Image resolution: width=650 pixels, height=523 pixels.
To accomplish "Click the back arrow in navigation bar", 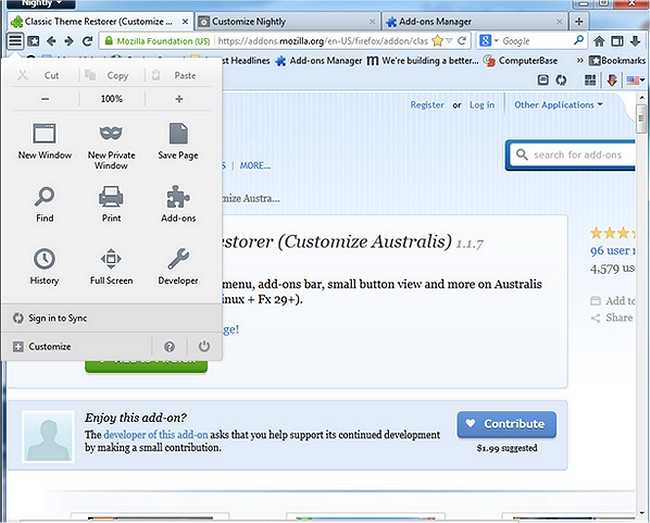I will [51, 41].
